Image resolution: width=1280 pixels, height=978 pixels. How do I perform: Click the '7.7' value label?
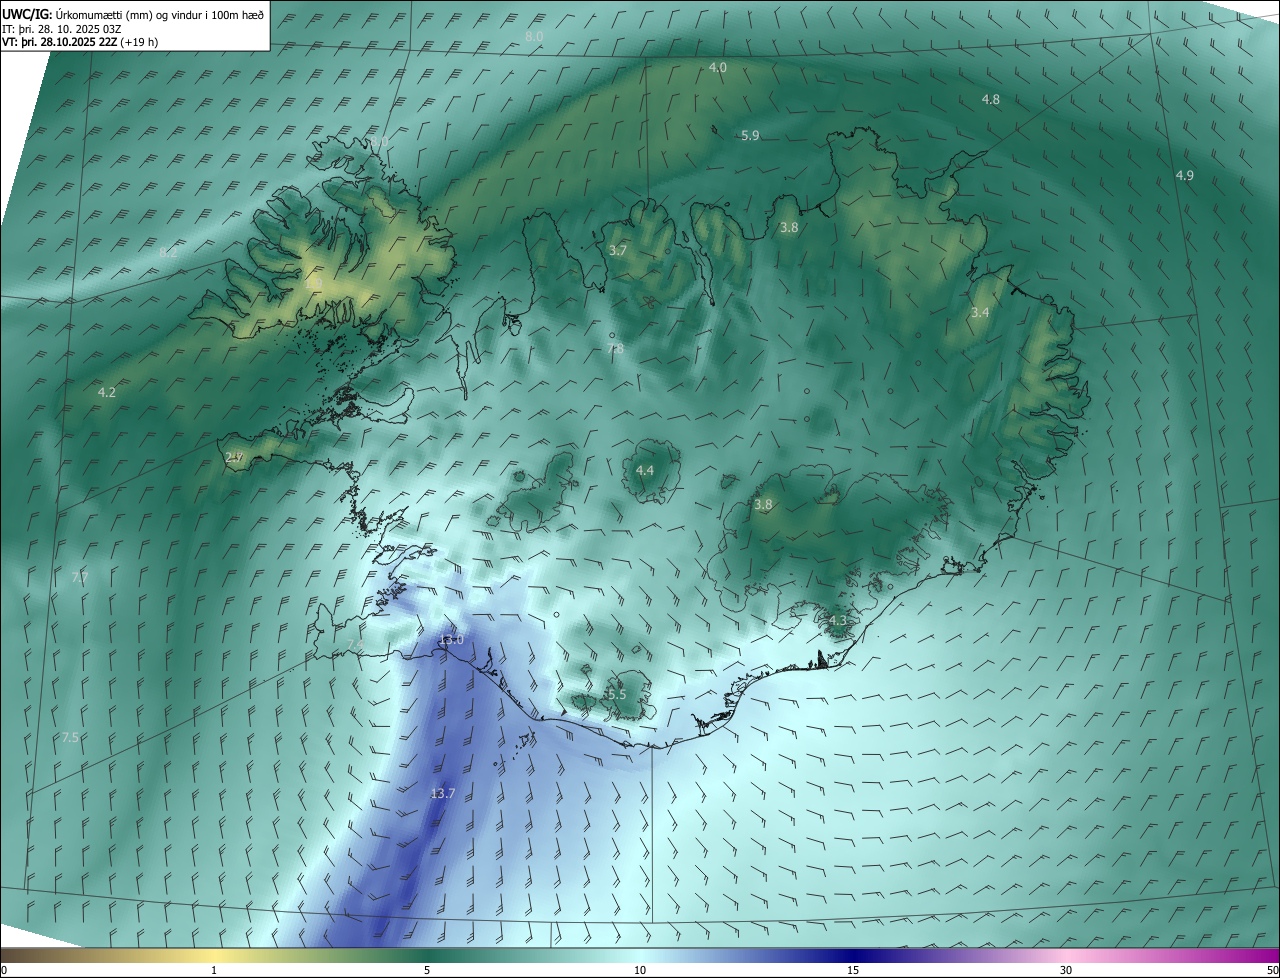click(80, 578)
